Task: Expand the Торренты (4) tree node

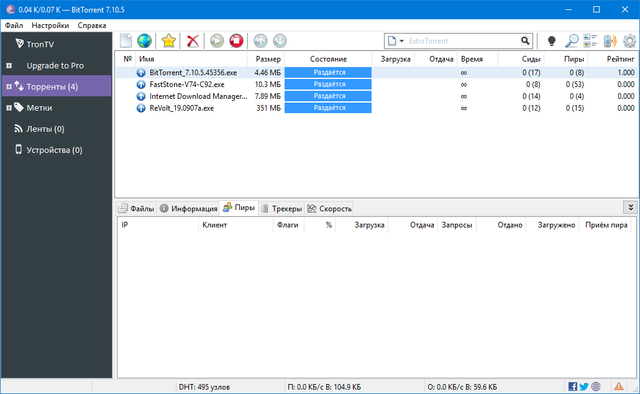Action: 9,87
